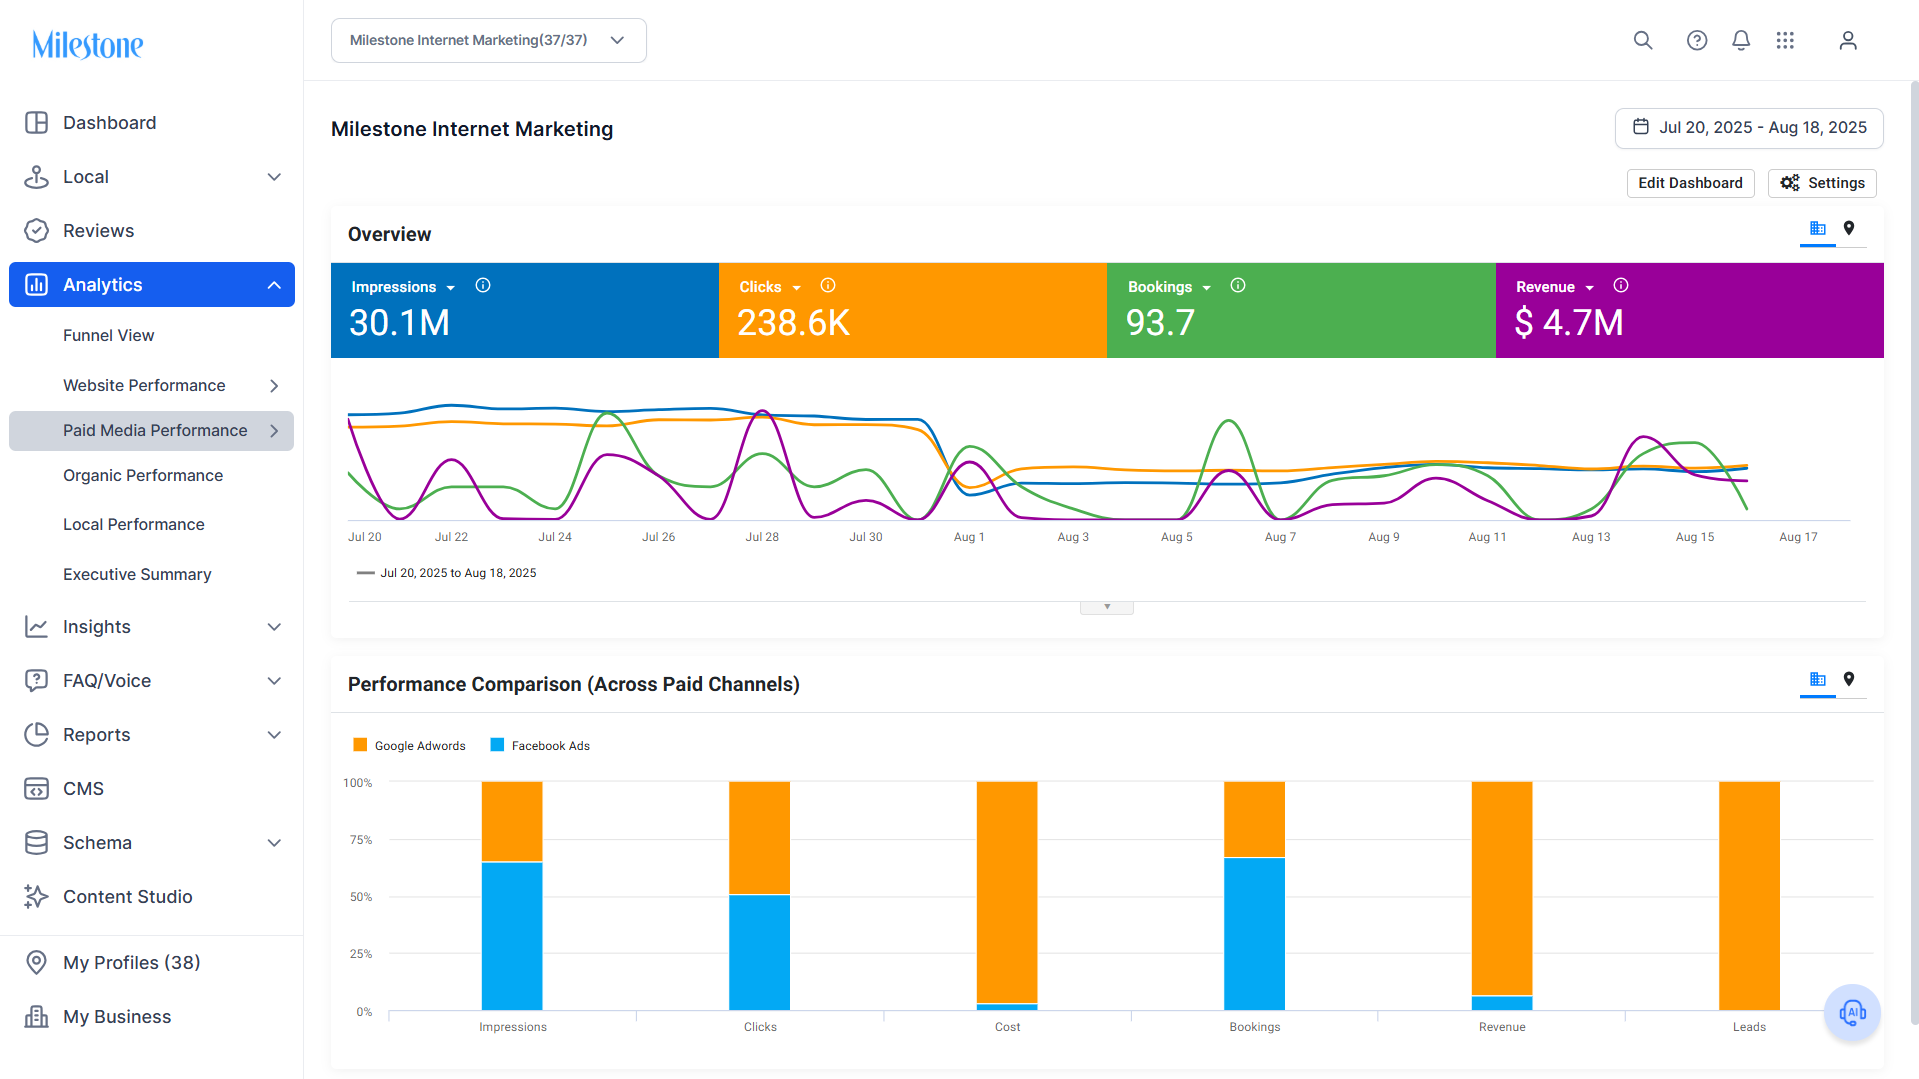Show info tooltip for Impressions metric

483,286
